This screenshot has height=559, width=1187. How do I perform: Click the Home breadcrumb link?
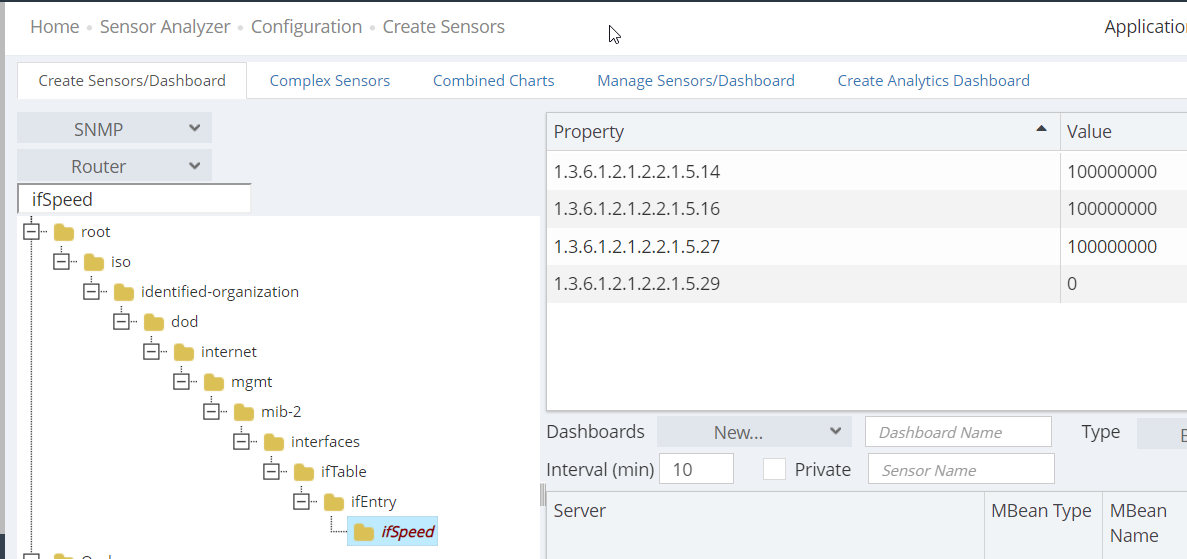[x=55, y=27]
